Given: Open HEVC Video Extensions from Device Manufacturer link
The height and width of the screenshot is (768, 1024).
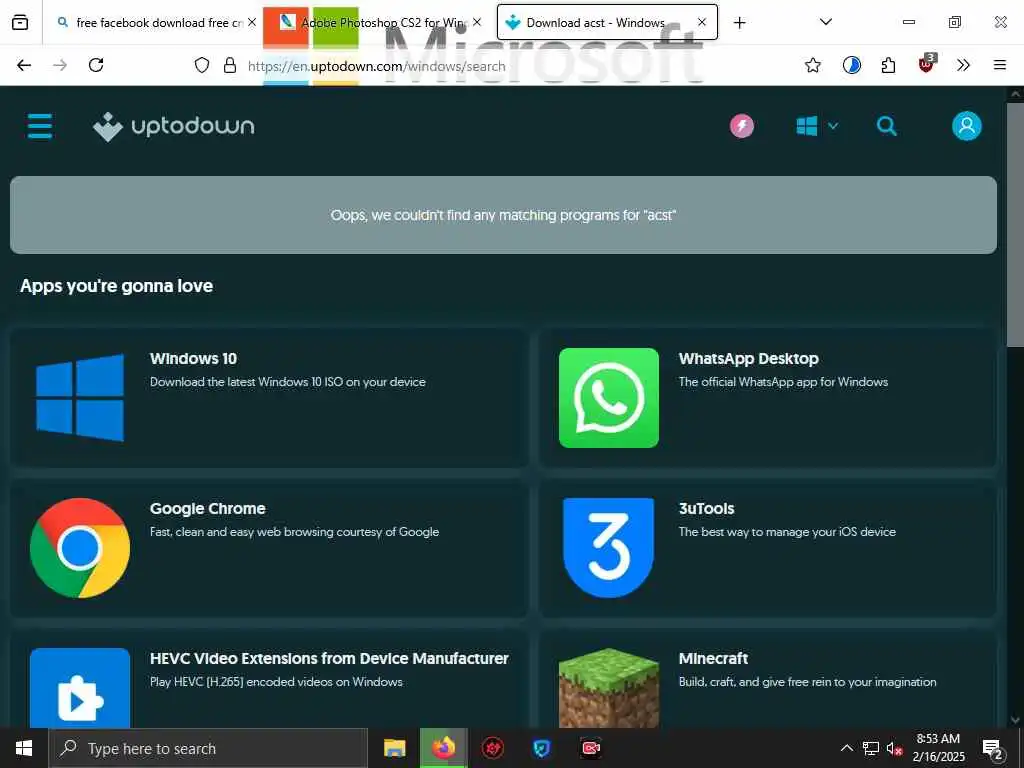Looking at the screenshot, I should (329, 658).
